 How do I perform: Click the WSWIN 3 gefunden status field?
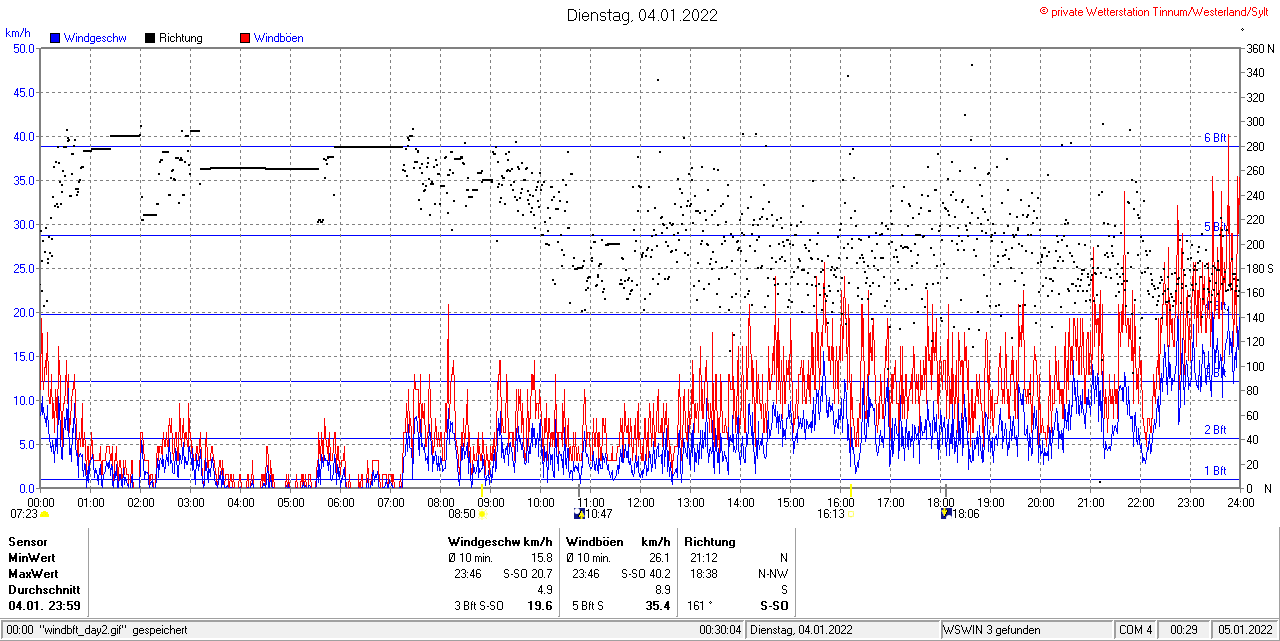992,630
